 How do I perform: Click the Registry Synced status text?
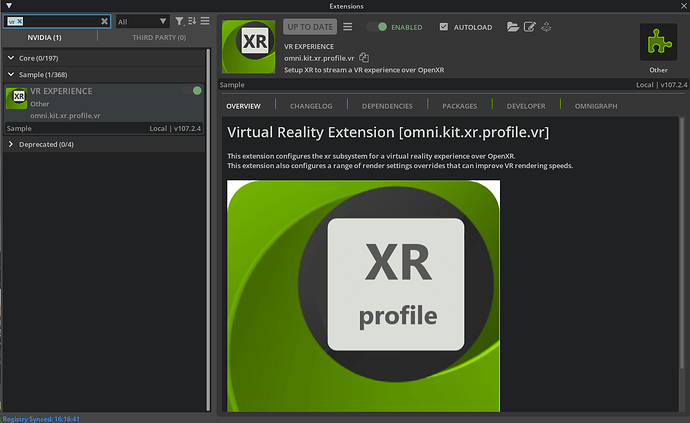41,419
